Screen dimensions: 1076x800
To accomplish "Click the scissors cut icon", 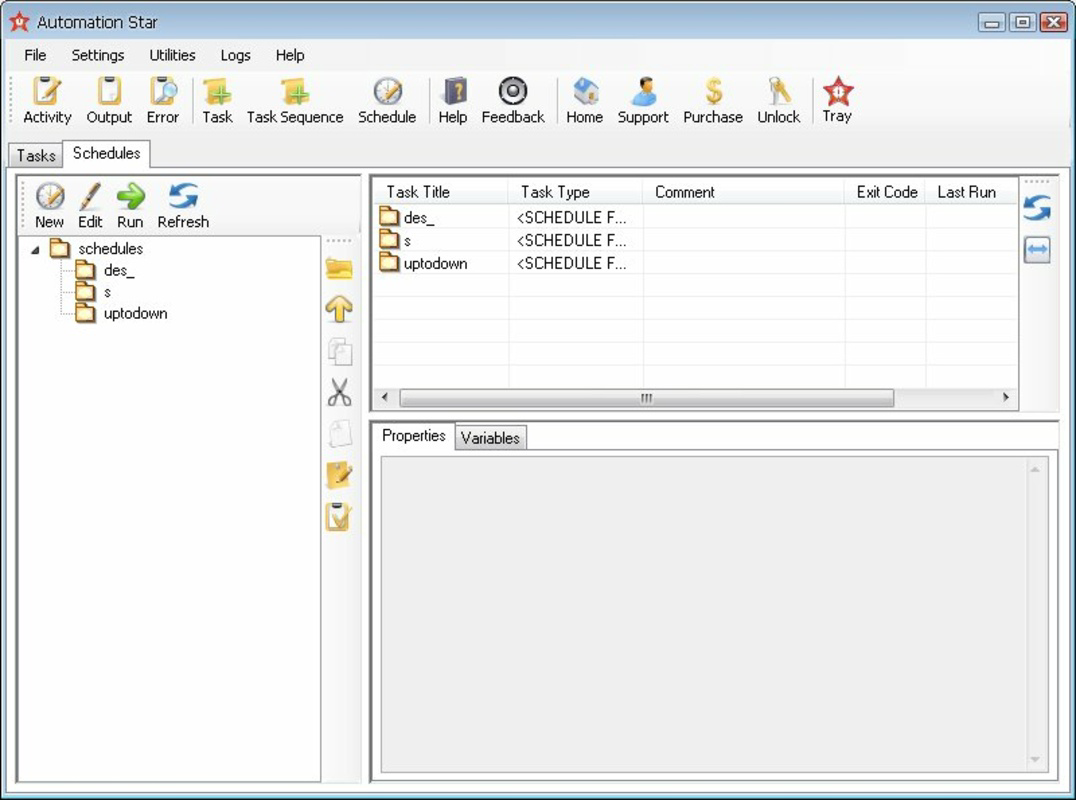I will [340, 392].
